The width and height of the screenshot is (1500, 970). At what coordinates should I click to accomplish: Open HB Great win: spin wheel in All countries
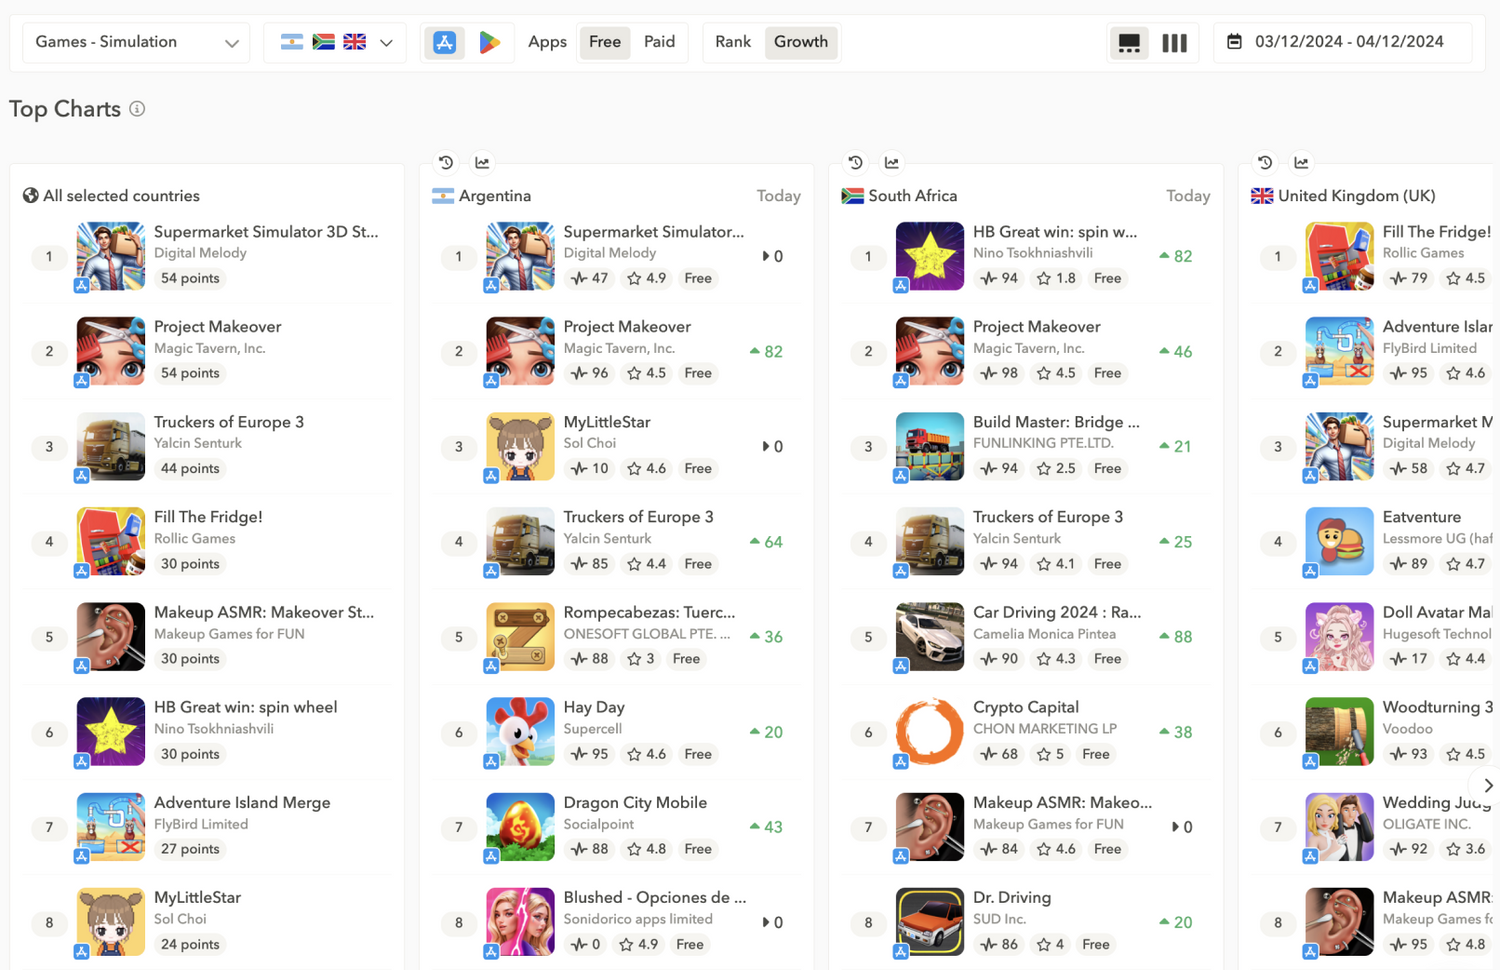(x=245, y=707)
